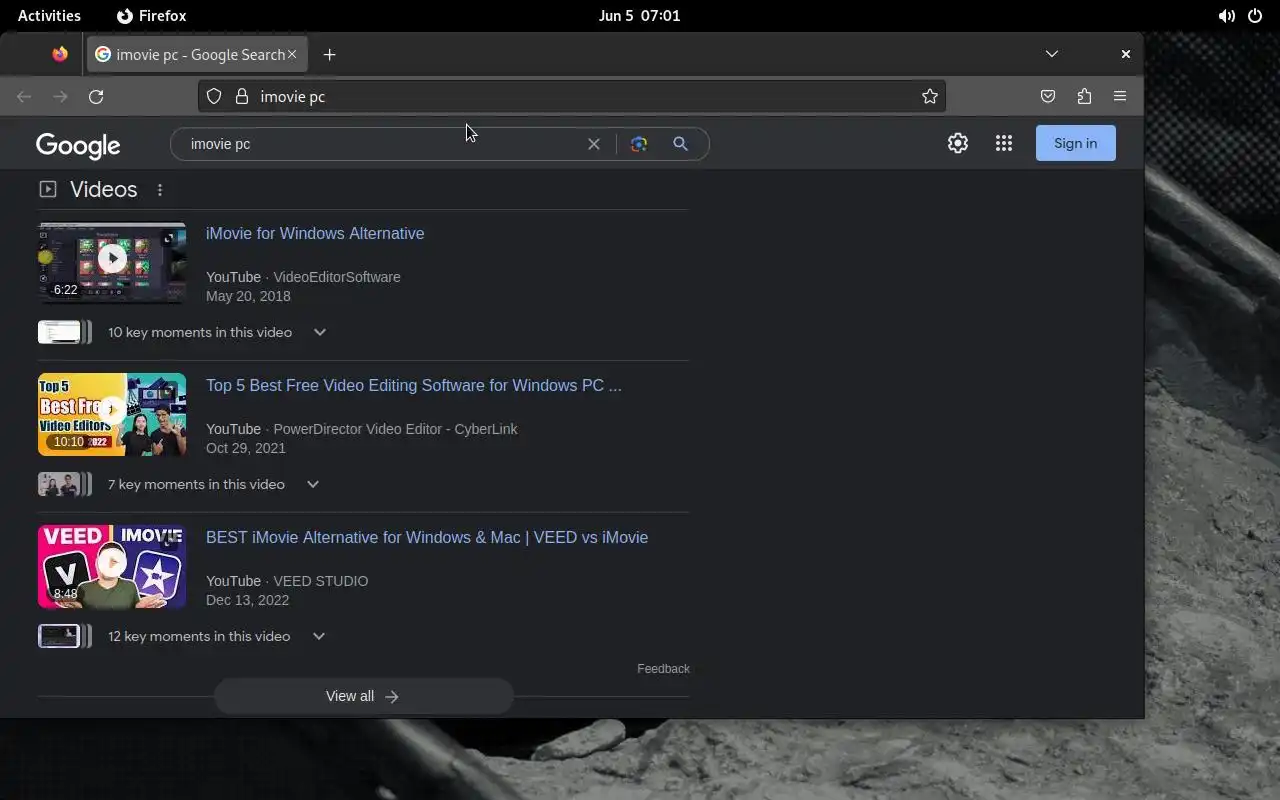Open the tracking protection shield icon
The width and height of the screenshot is (1280, 800).
point(213,96)
